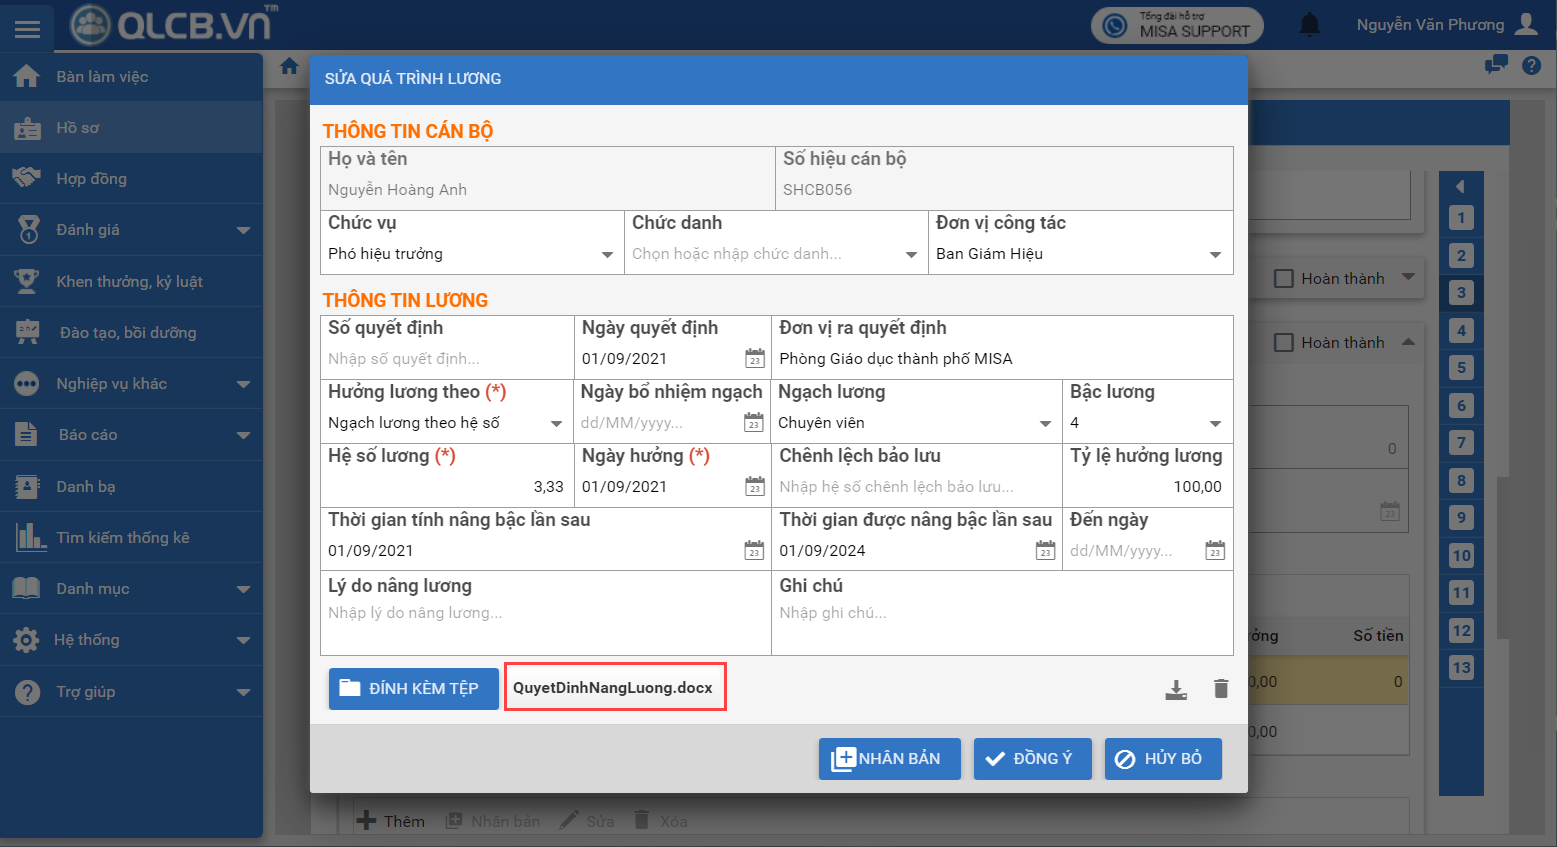Tick the second Hoàn thành checkbox
1557x847 pixels.
(x=1284, y=343)
